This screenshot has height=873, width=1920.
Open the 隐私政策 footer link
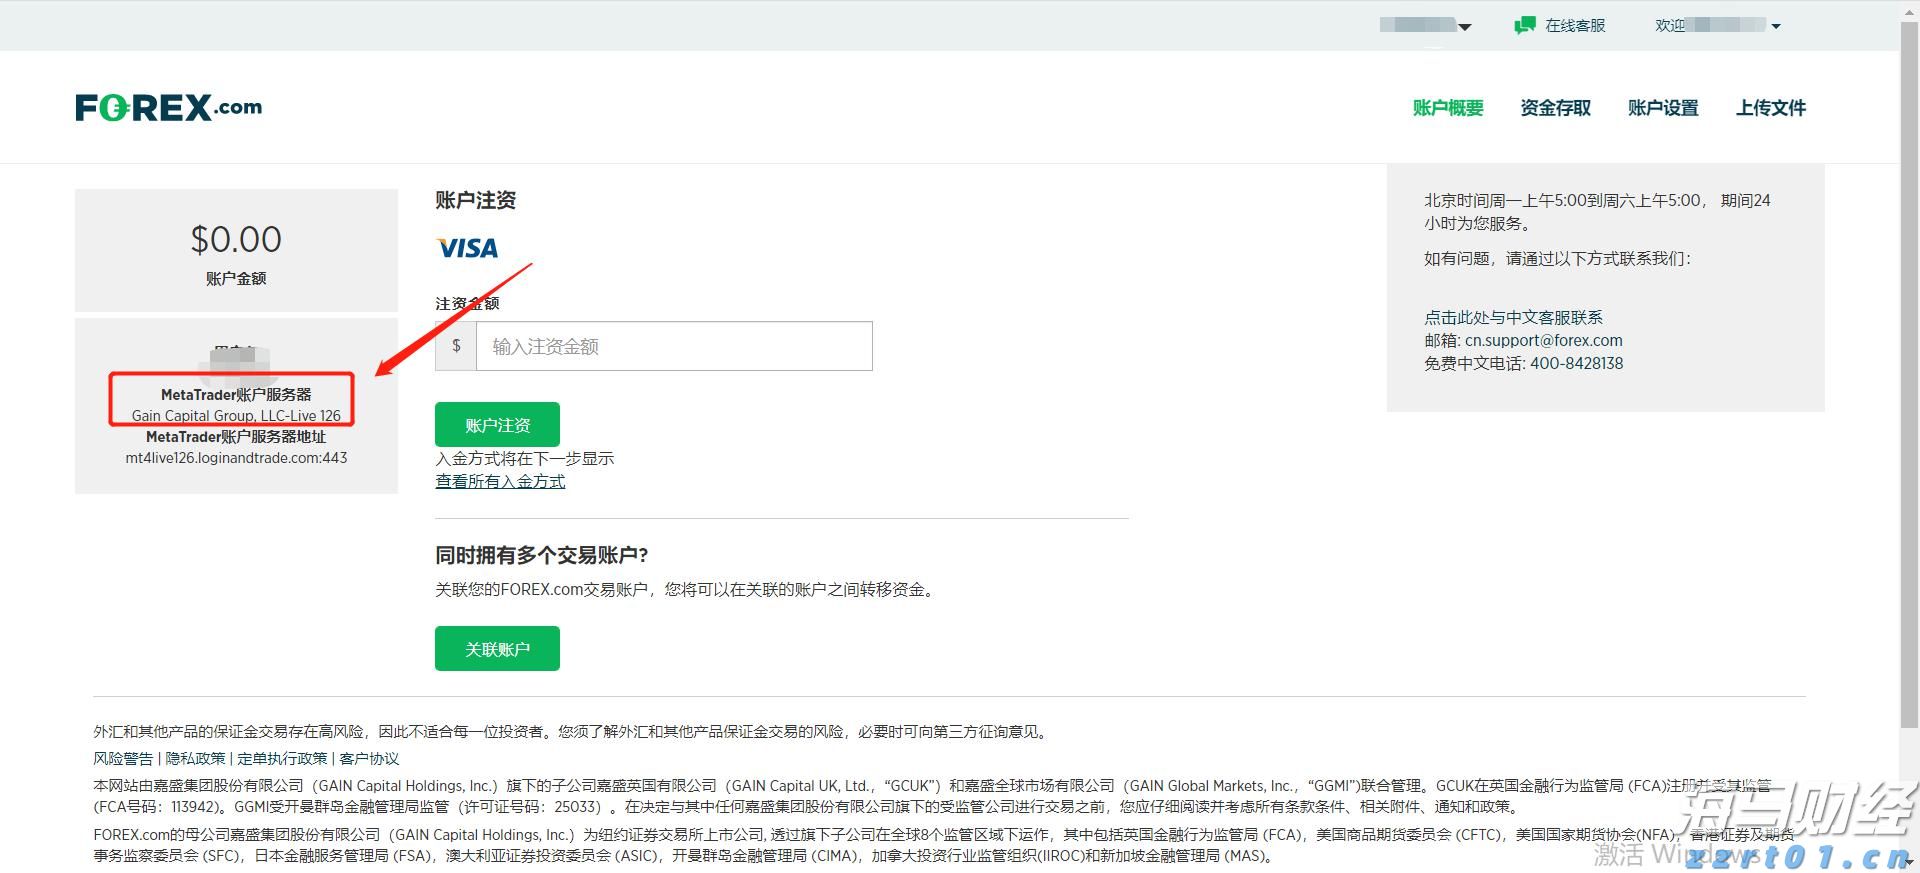click(195, 759)
